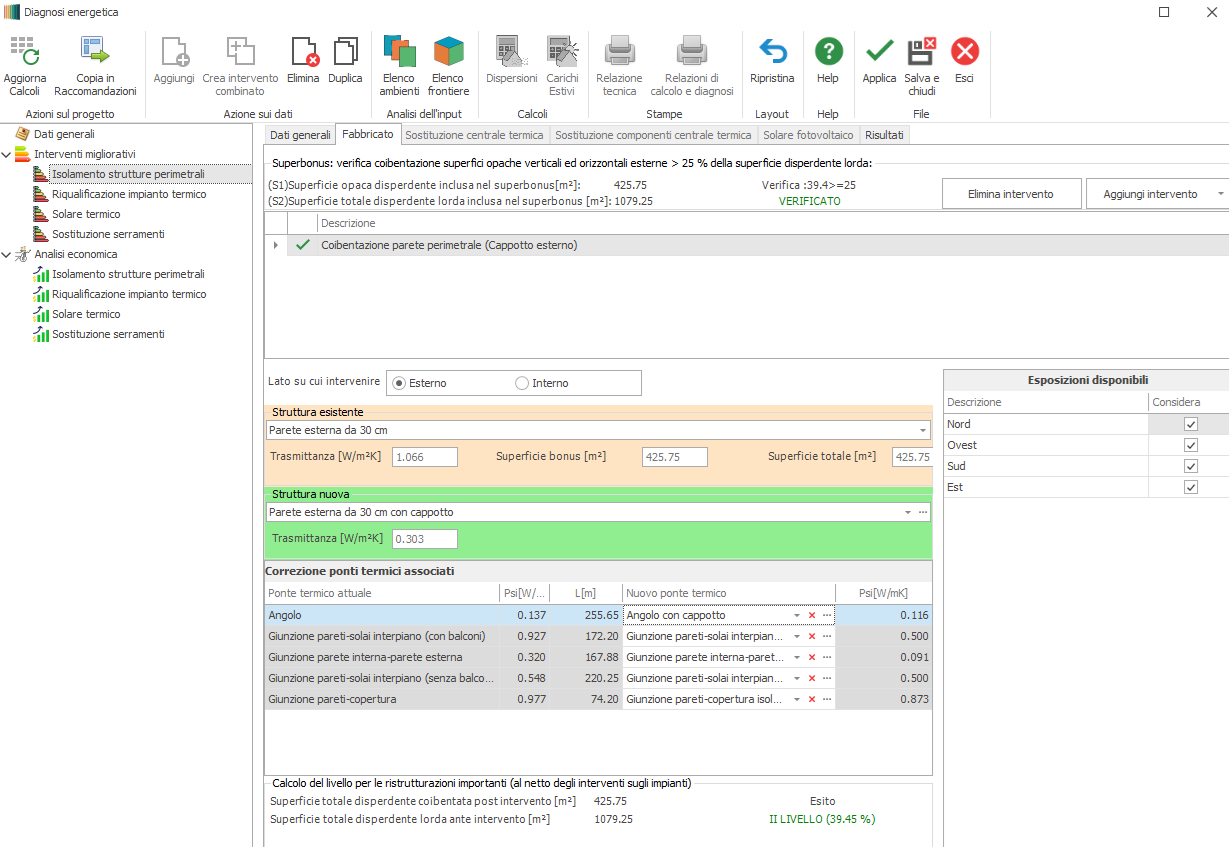Open the Struttura esistente dropdown
Viewport: 1232px width, 847px height.
tap(921, 431)
